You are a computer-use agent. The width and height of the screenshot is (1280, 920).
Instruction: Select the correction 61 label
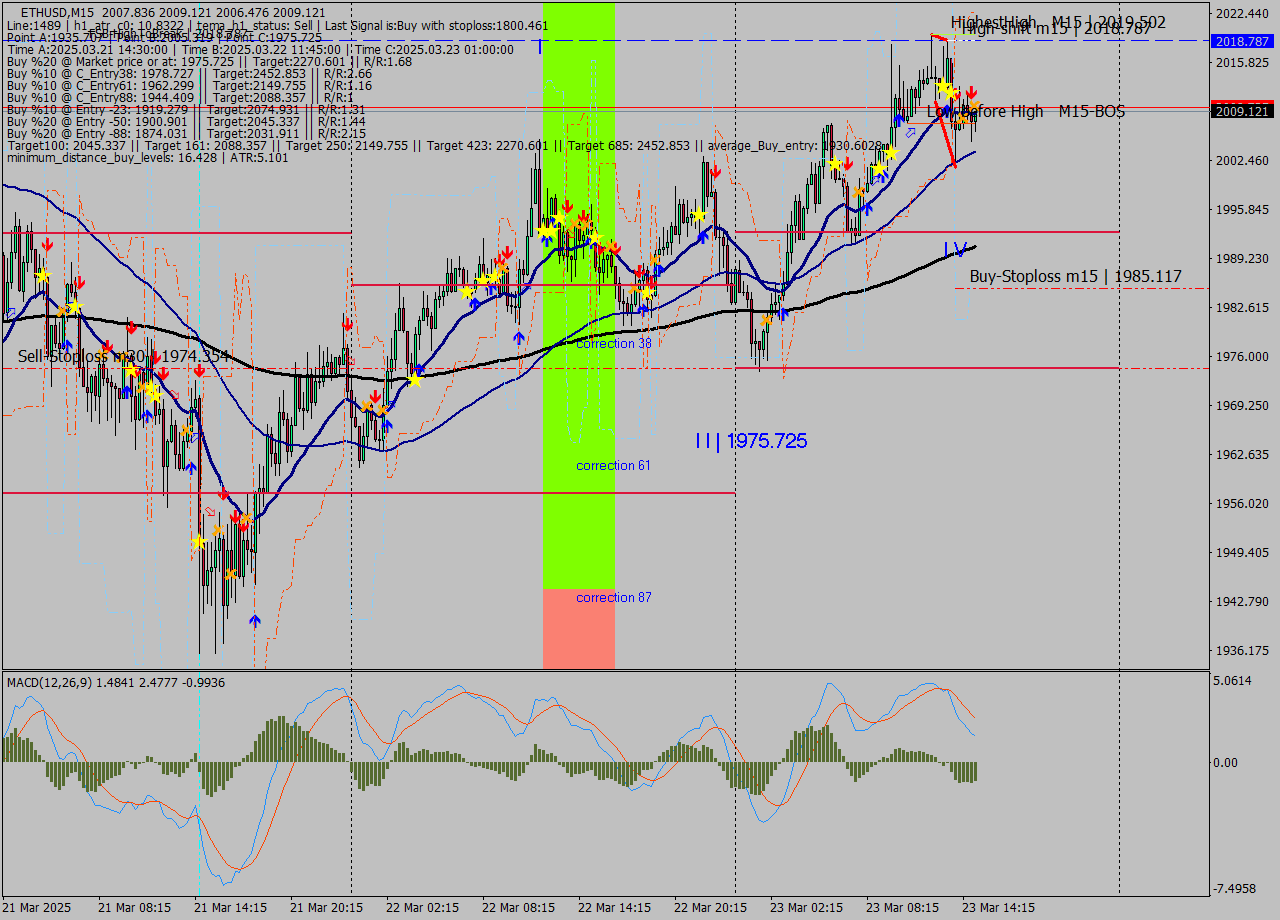point(613,466)
